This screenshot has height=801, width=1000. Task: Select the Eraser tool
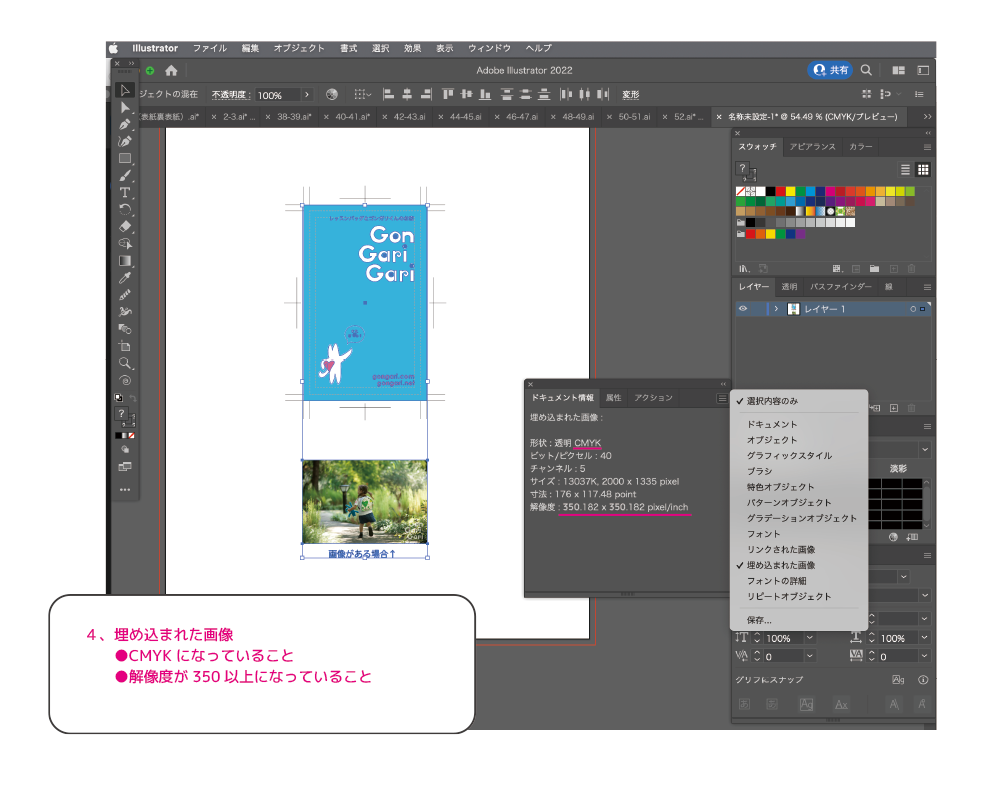pyautogui.click(x=125, y=226)
